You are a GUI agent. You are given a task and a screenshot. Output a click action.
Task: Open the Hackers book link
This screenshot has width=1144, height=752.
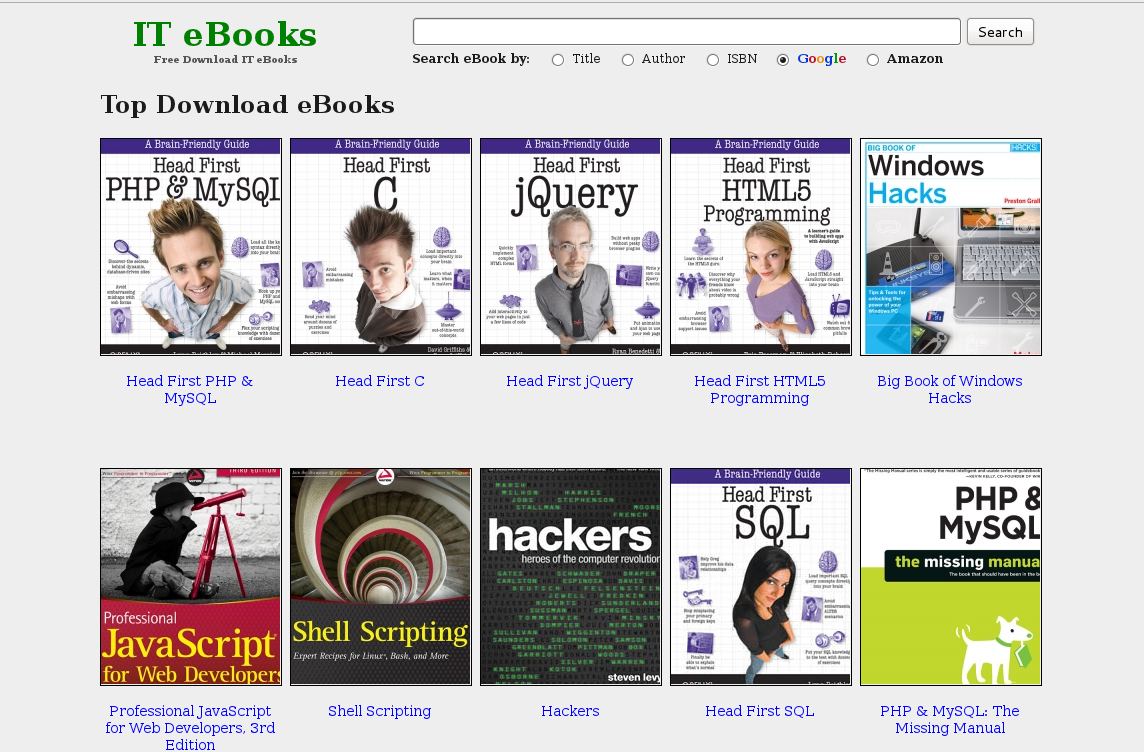570,711
